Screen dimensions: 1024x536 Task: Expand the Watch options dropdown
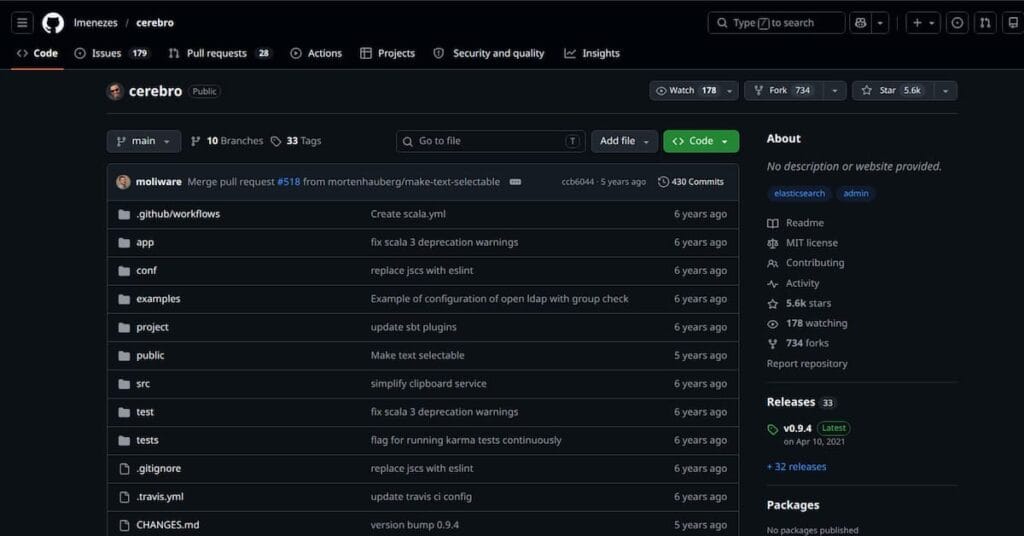click(x=730, y=91)
